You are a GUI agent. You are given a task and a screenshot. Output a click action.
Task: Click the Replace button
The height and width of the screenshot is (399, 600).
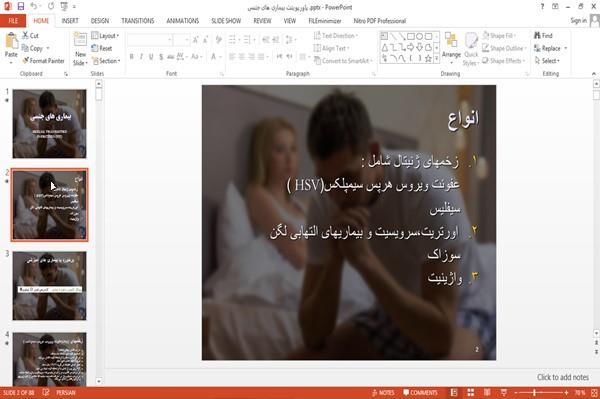(x=550, y=48)
